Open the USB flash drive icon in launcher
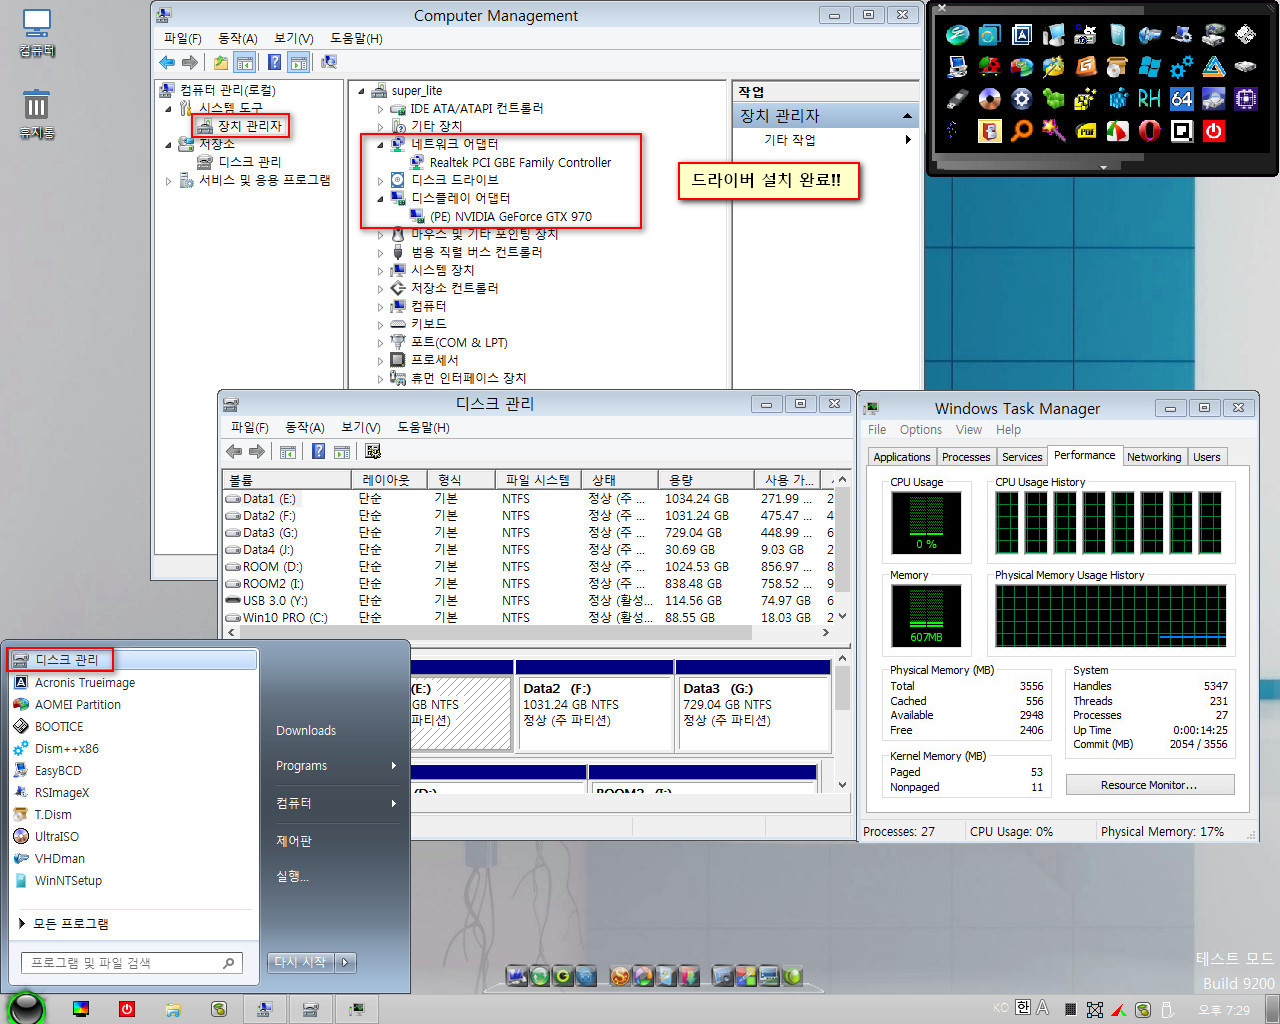 click(x=957, y=99)
